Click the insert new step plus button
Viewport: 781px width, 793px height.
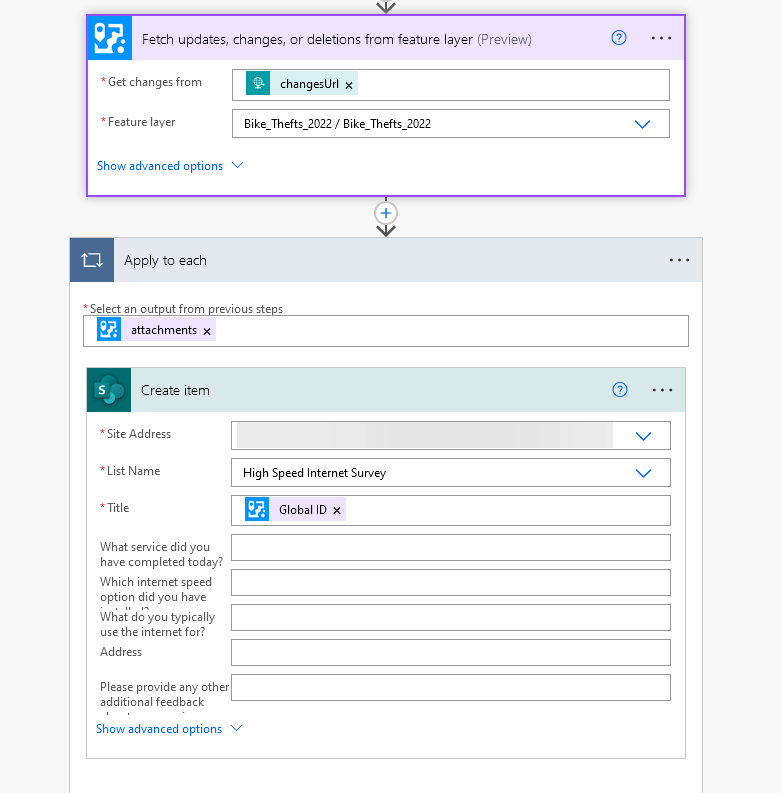coord(386,213)
